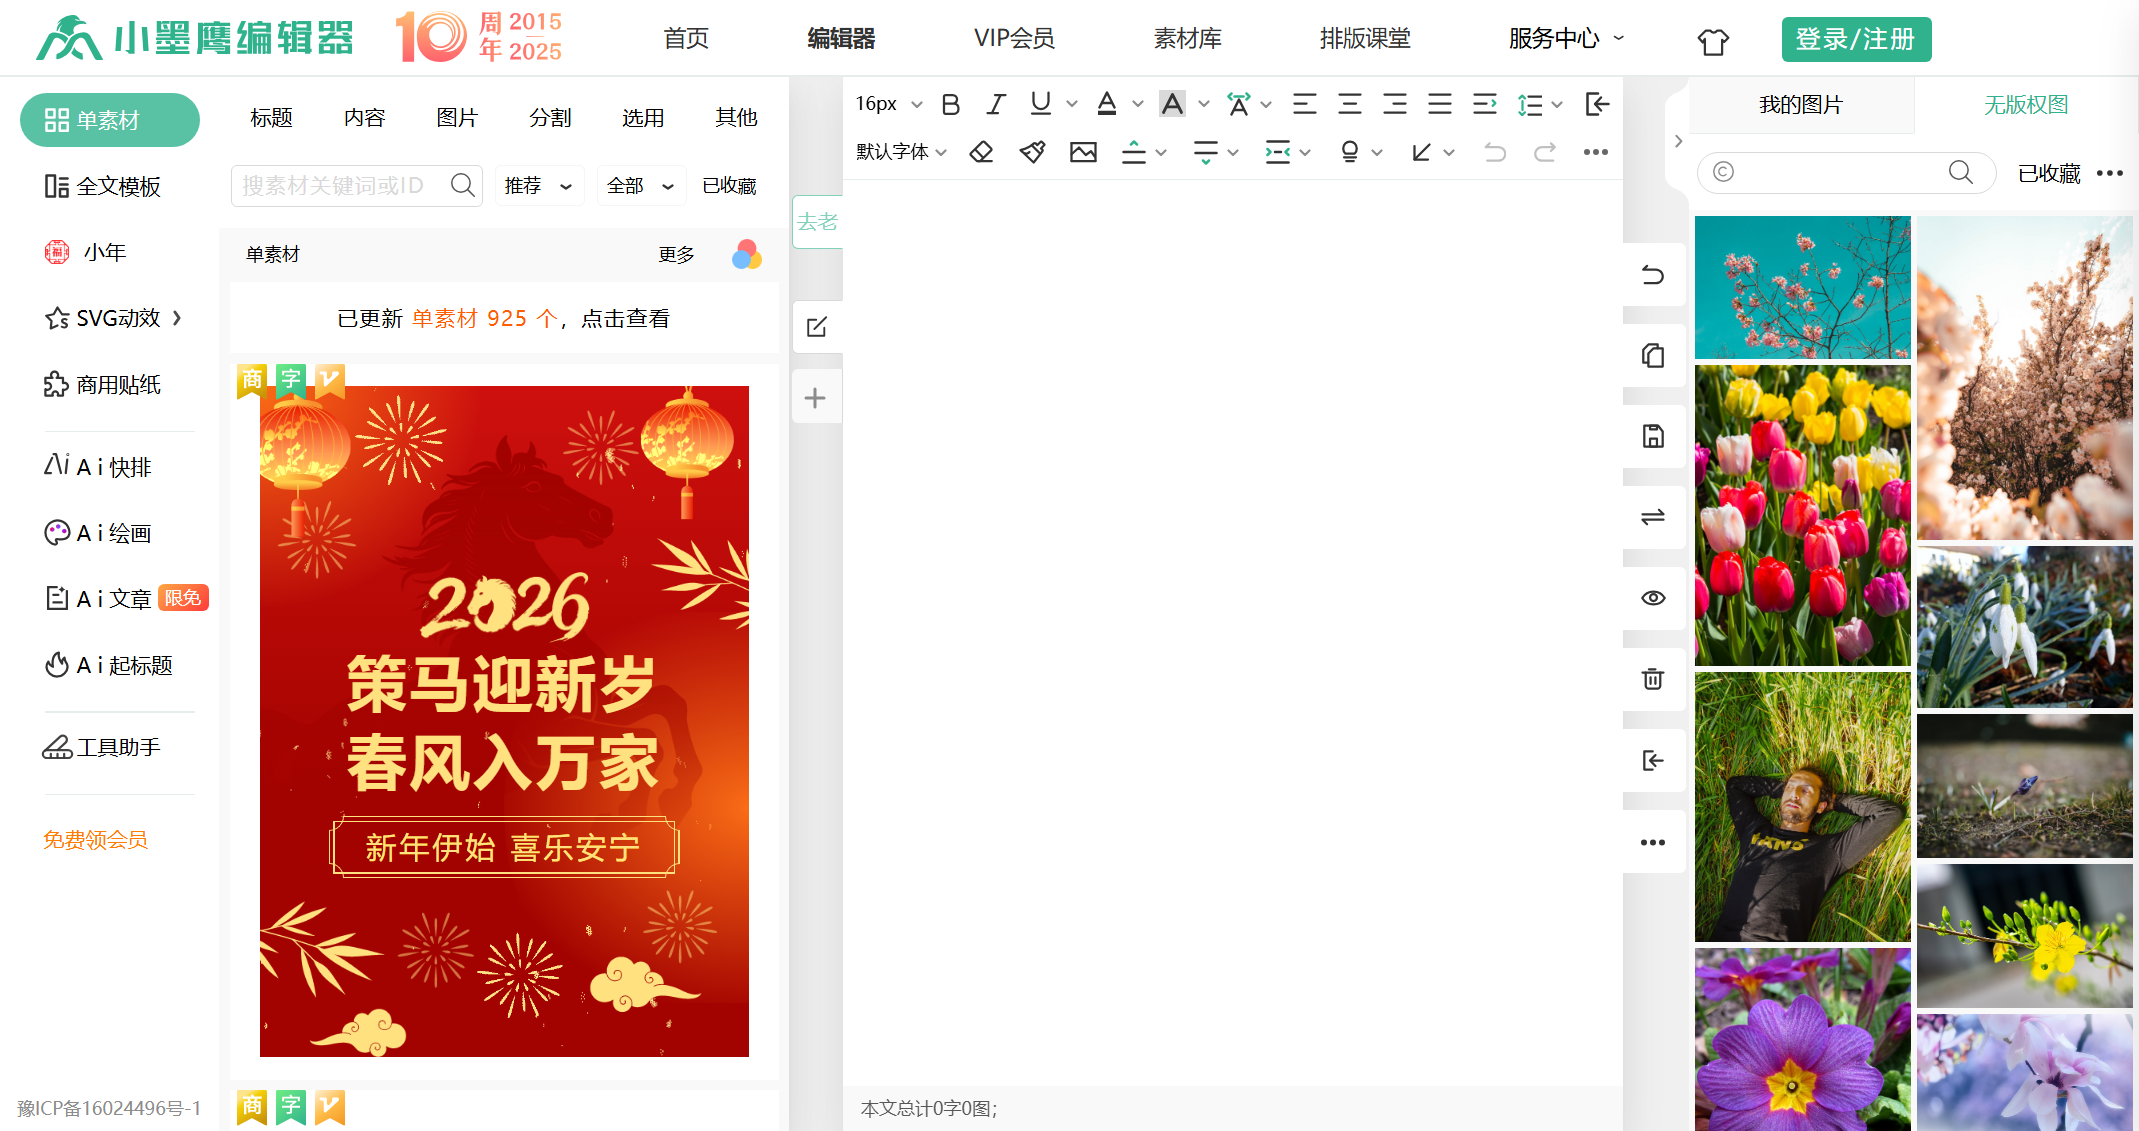Click the 已更新 单素材 925 个 update notice

504,319
